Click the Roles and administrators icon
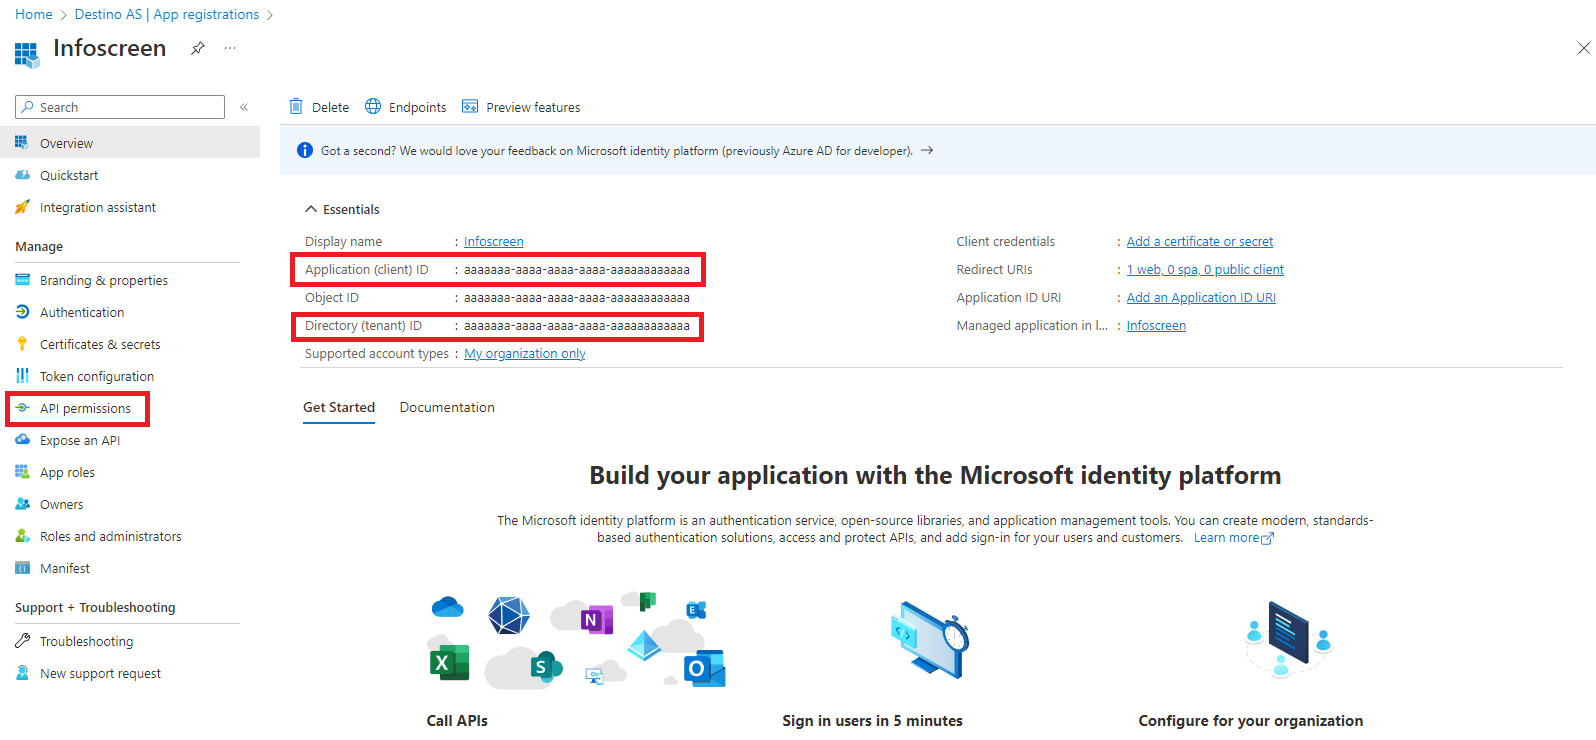The height and width of the screenshot is (740, 1596). [x=22, y=536]
